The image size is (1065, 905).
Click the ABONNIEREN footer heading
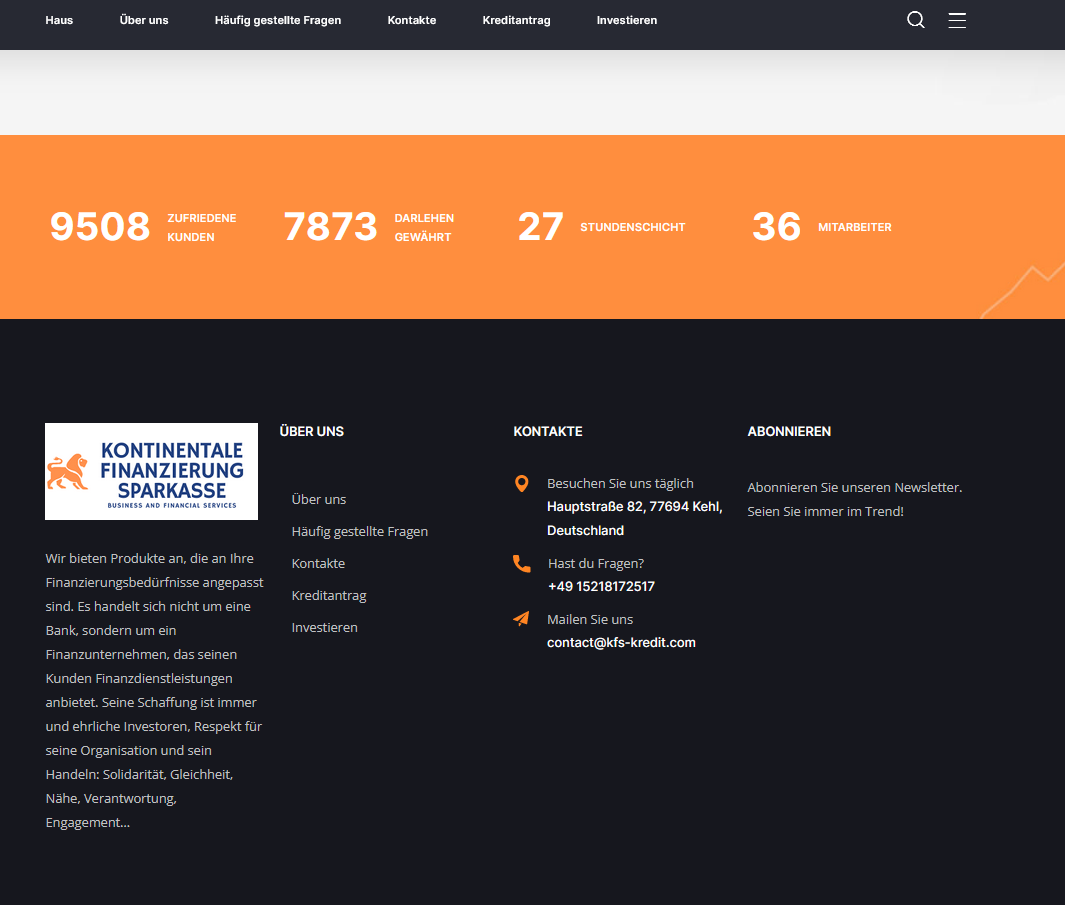coord(789,431)
